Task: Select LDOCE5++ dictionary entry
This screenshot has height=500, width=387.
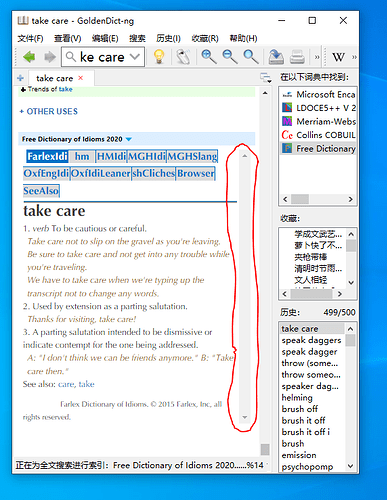Action: coord(318,108)
